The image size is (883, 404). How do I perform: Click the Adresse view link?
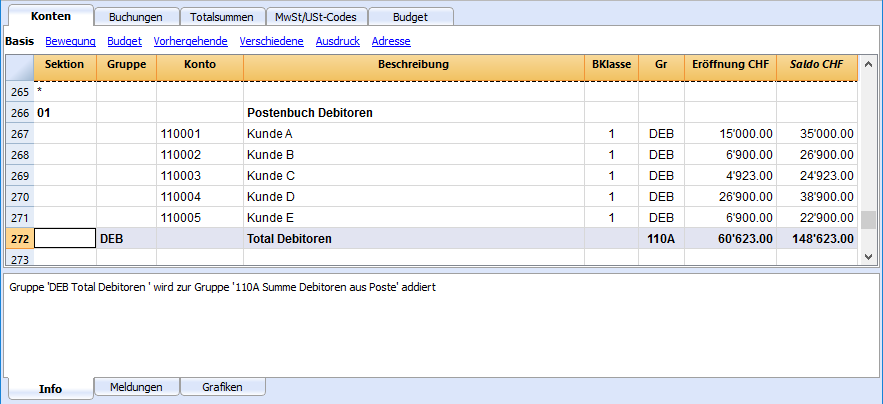(x=391, y=41)
